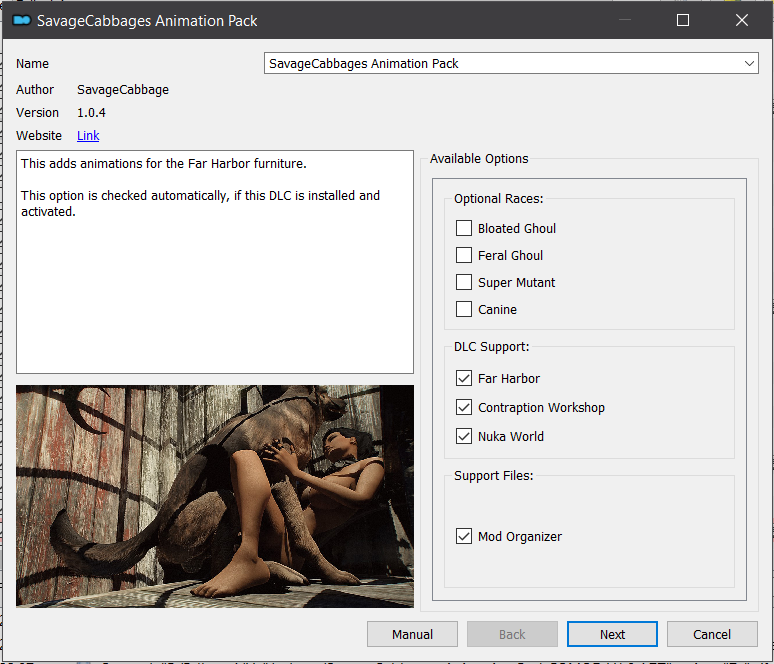Click the Support Files group label
This screenshot has height=664, width=774.
pos(494,476)
